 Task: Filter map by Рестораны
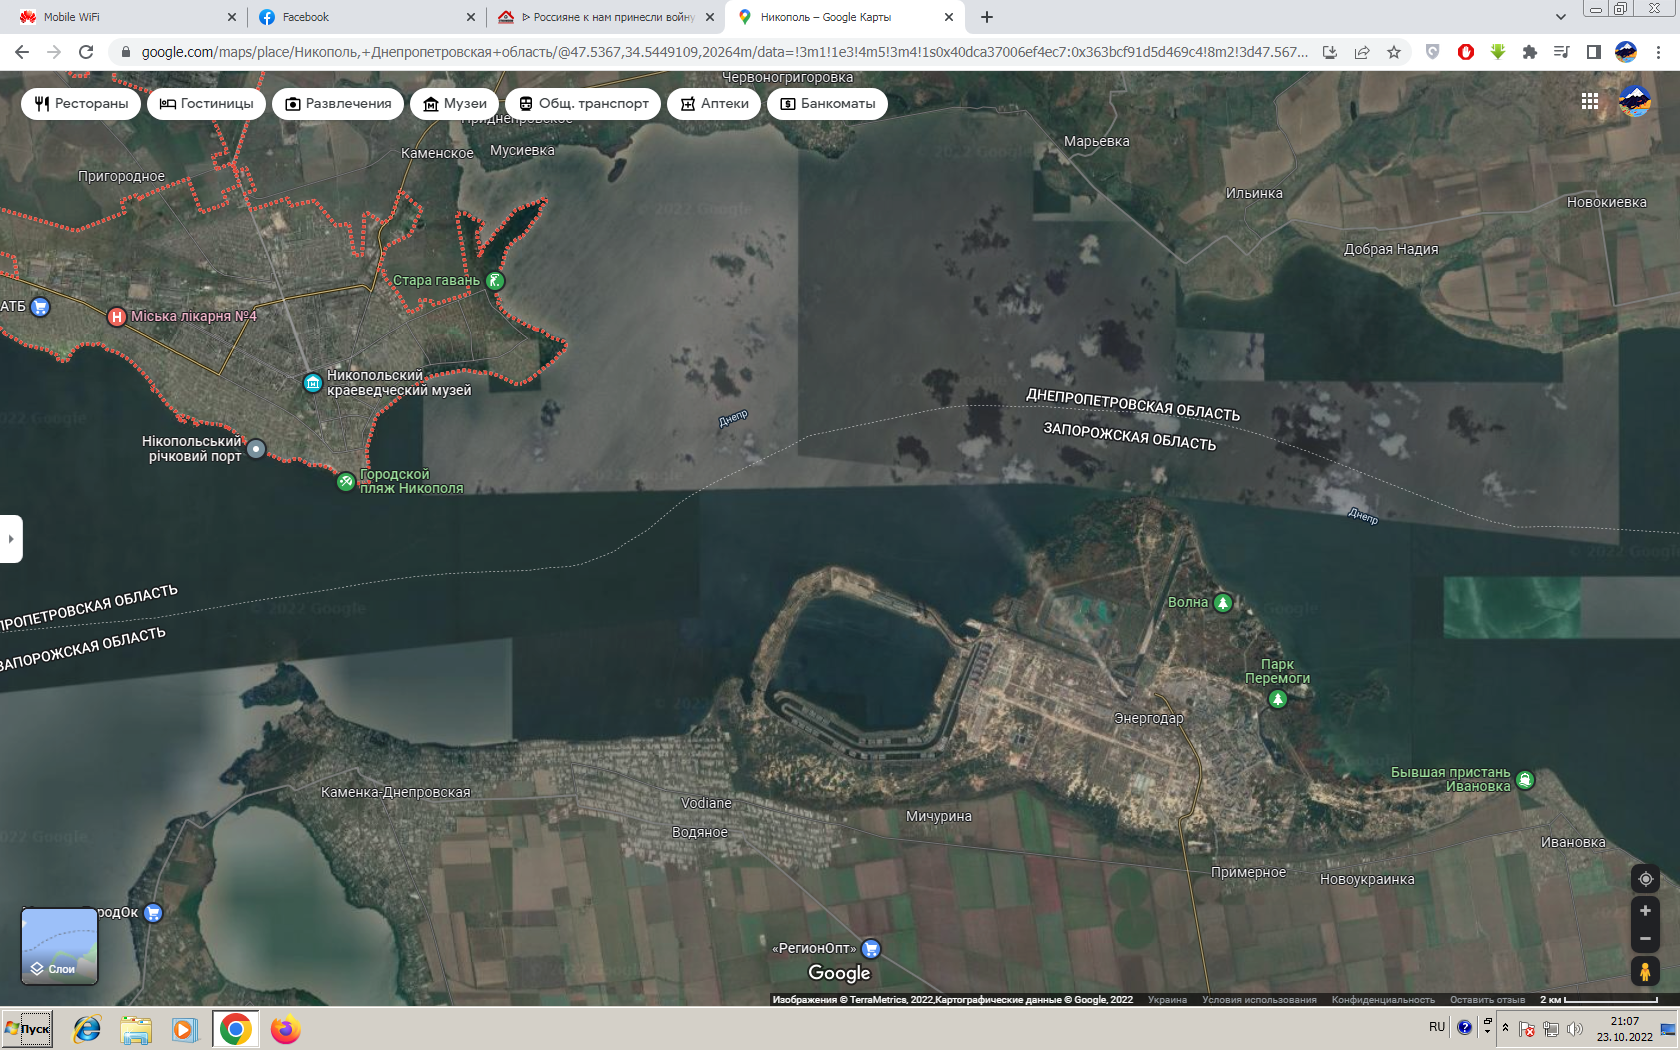pos(81,104)
